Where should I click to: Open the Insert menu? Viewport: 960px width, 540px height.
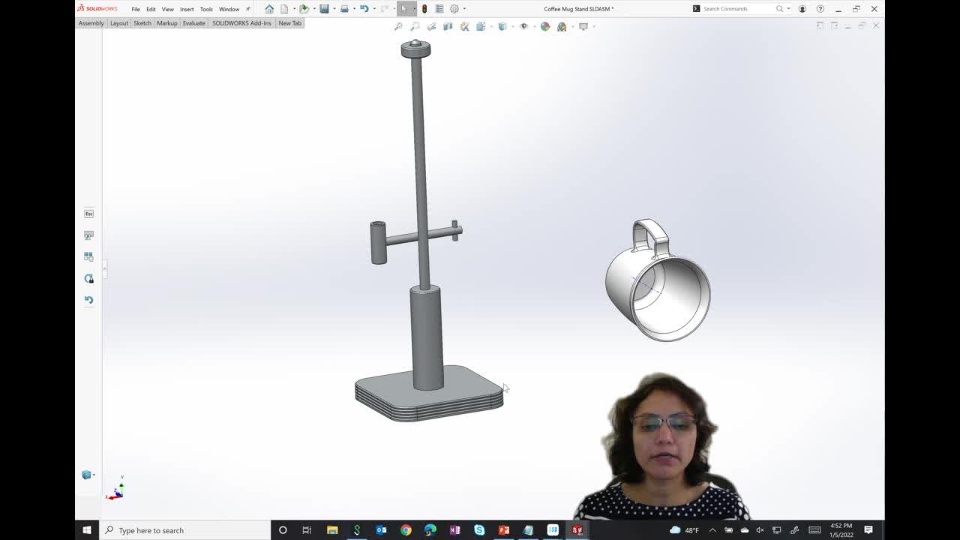coord(187,9)
